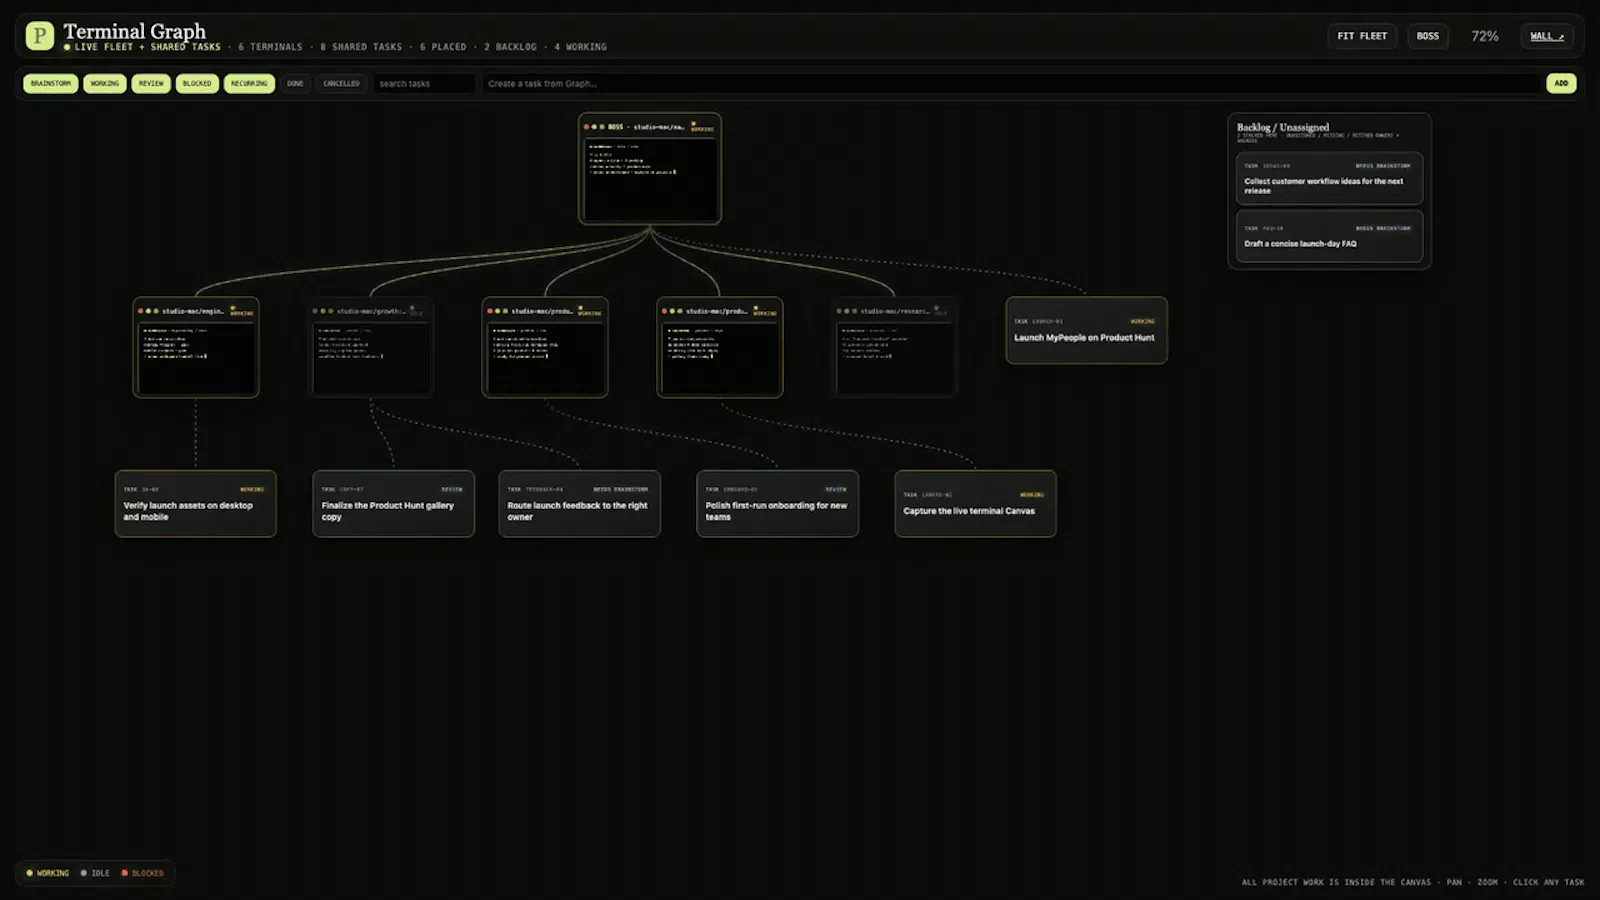Screen dimensions: 1600x900
Task: Click the Terminal Graph title
Action: [x=135, y=31]
